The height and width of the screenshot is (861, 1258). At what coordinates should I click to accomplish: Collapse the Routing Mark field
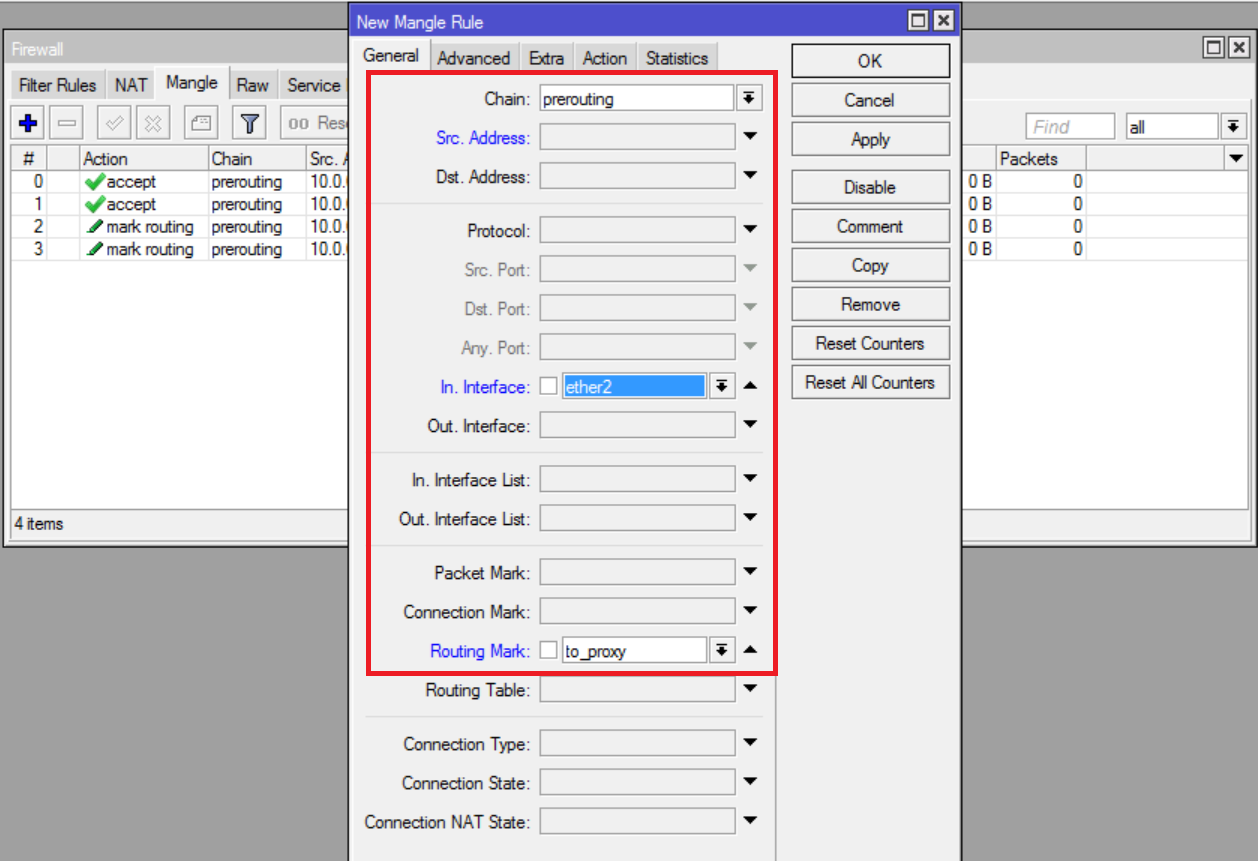[x=750, y=650]
